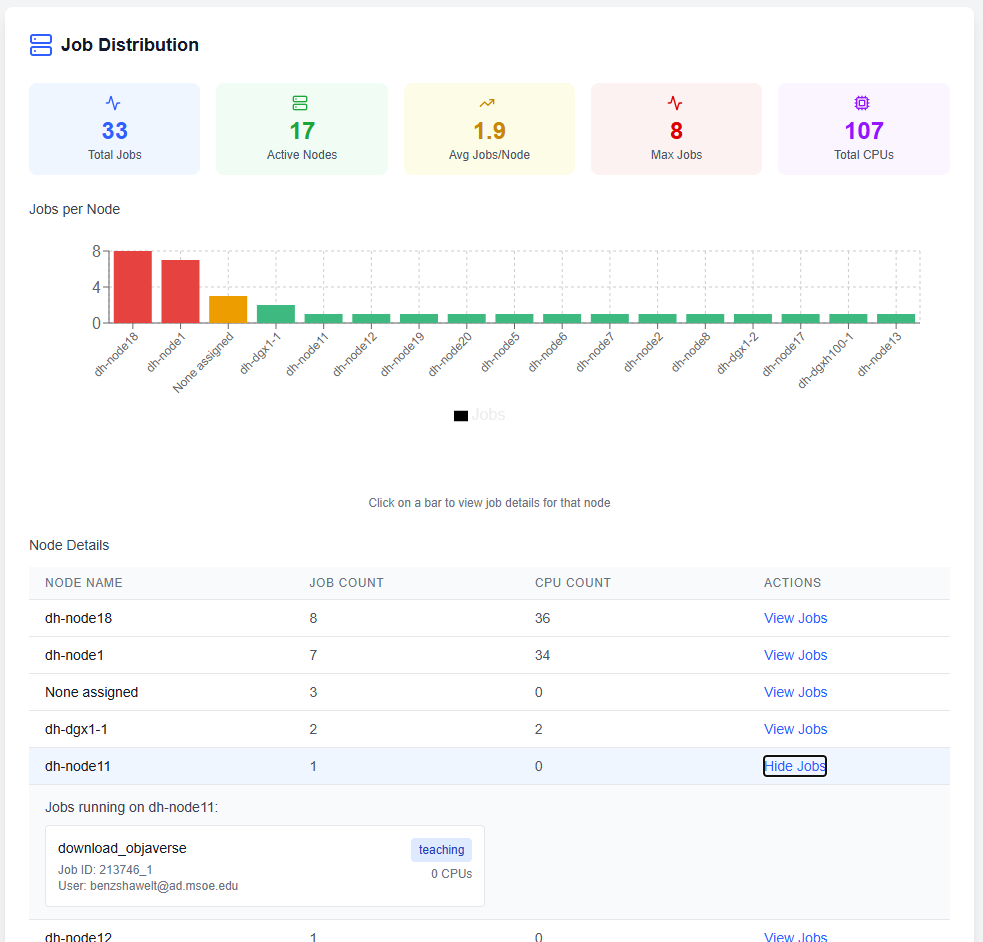Click the Avg Jobs/Node trending icon
The height and width of the screenshot is (942, 983).
click(x=488, y=103)
